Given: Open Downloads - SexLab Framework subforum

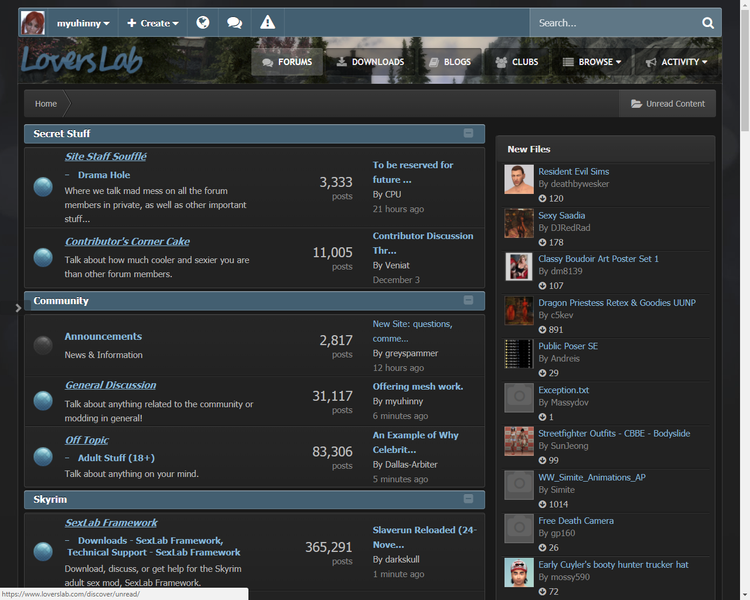Looking at the screenshot, I should [151, 541].
